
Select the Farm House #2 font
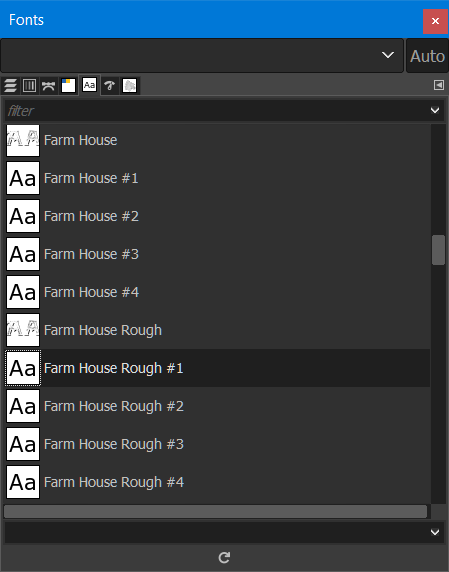(218, 216)
